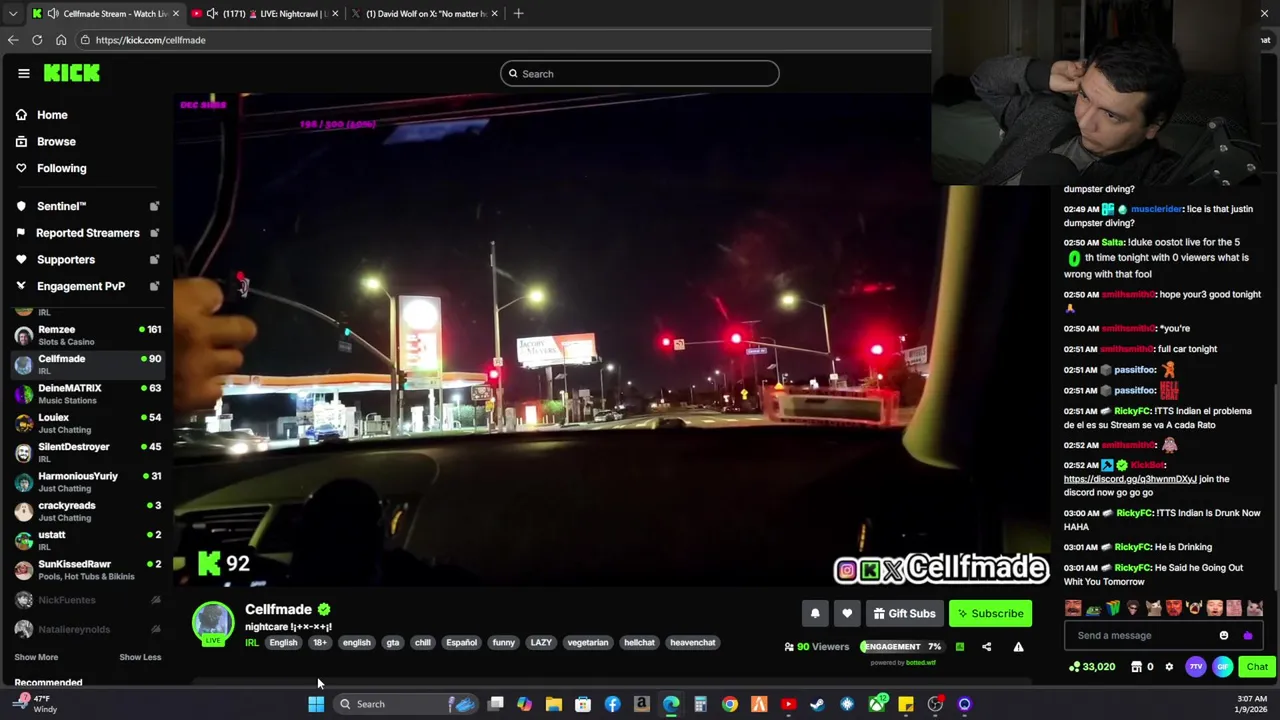Click the Pepe frog emote
The width and height of the screenshot is (1280, 720).
coord(1093,608)
